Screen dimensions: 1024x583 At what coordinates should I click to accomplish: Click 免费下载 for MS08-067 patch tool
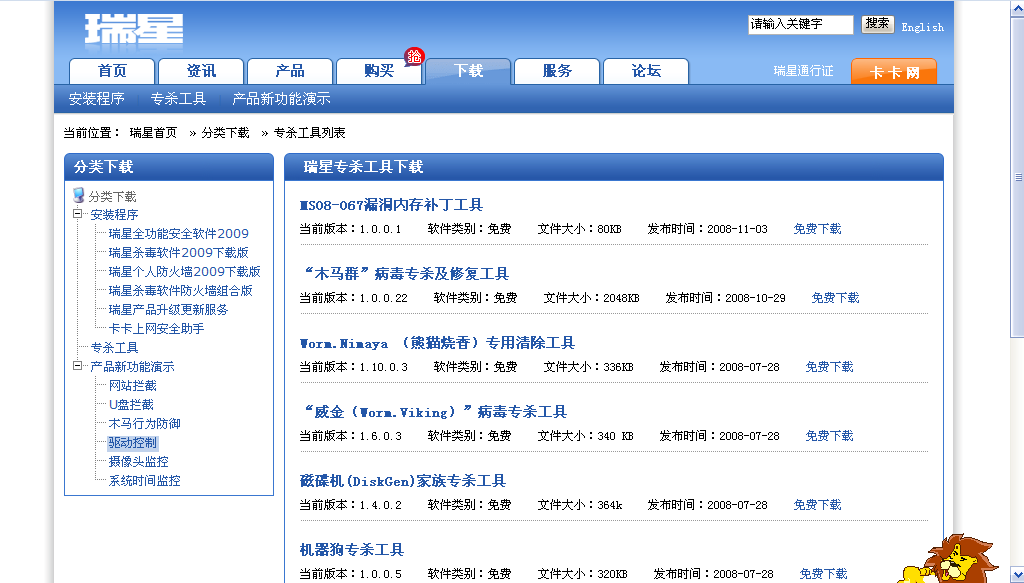click(817, 229)
